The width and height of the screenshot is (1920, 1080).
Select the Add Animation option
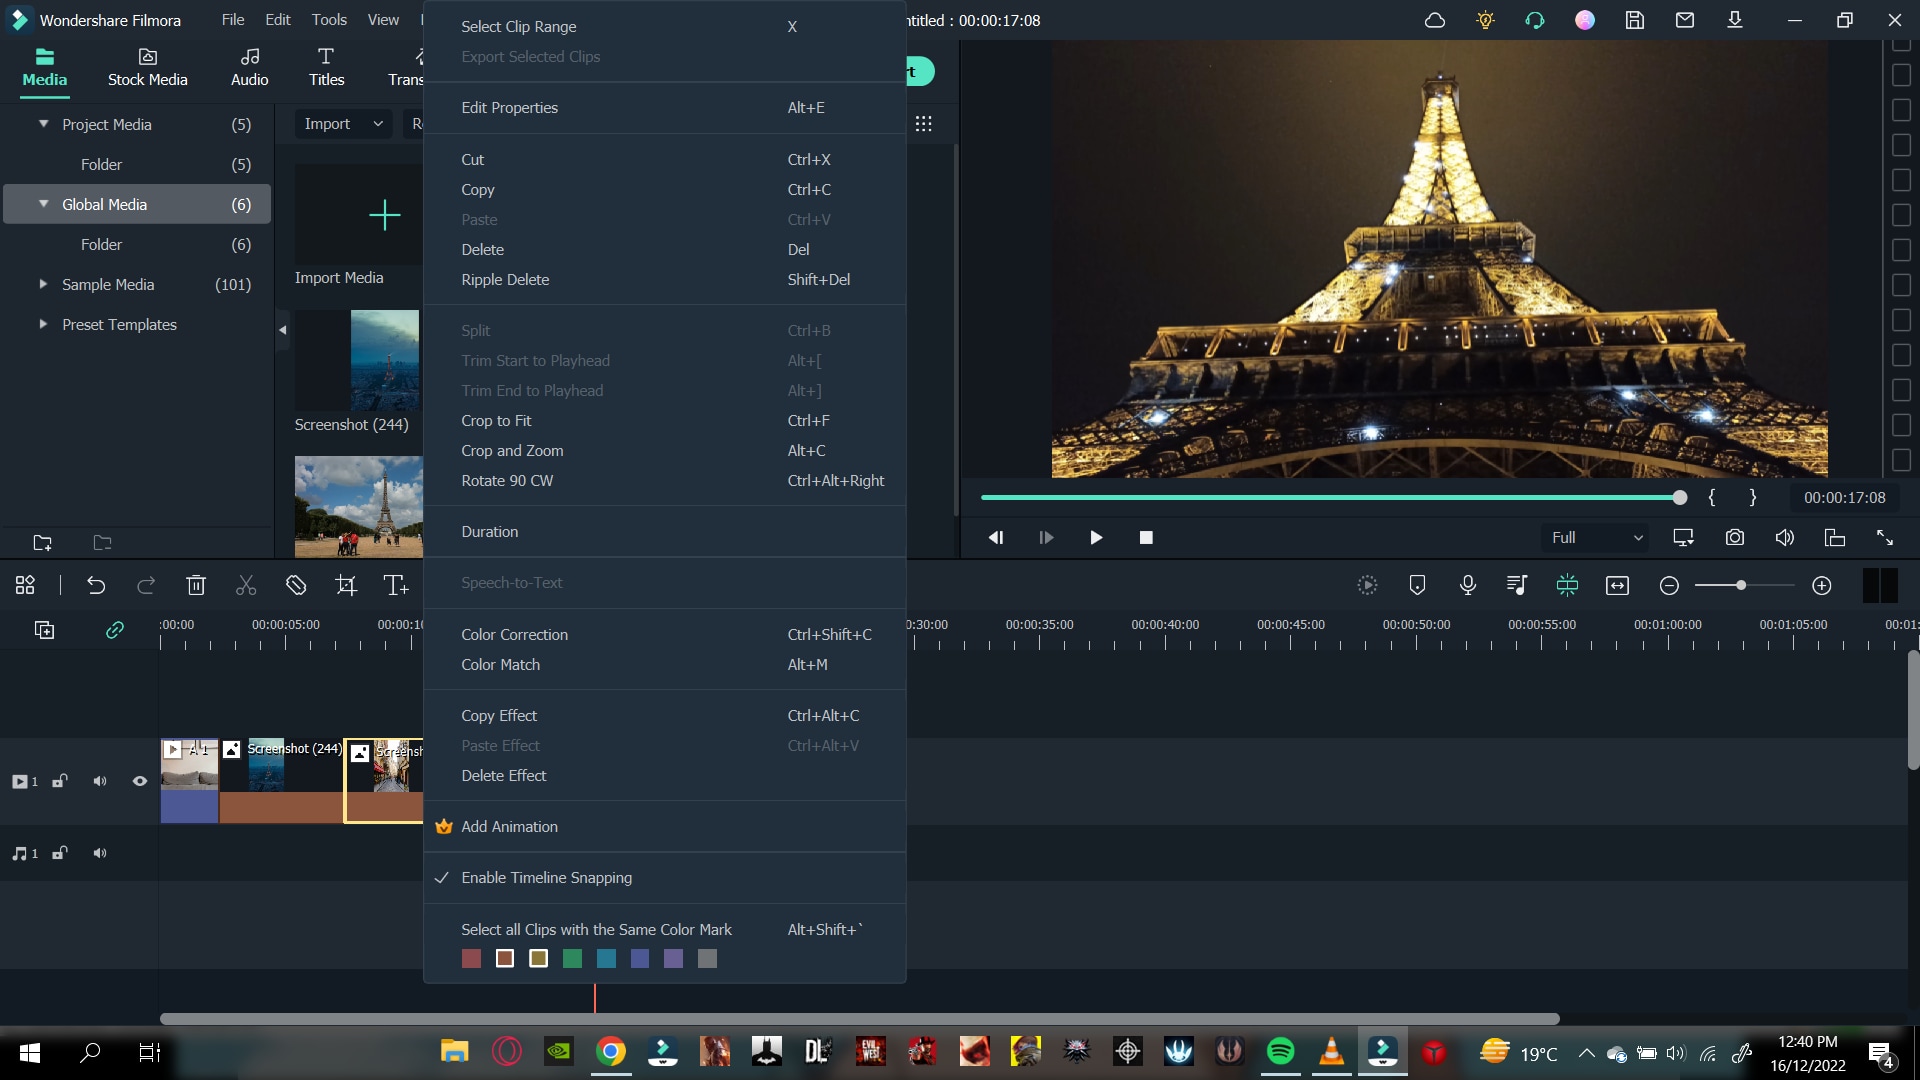[509, 825]
